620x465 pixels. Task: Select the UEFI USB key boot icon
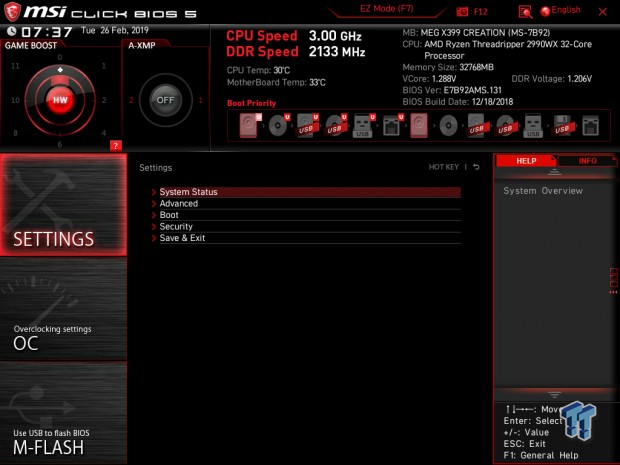pyautogui.click(x=363, y=125)
